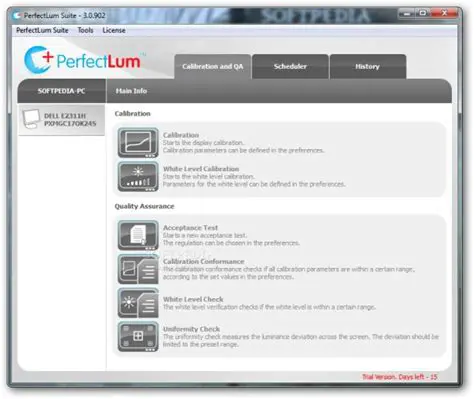
Task: Open the License menu
Action: pos(114,30)
